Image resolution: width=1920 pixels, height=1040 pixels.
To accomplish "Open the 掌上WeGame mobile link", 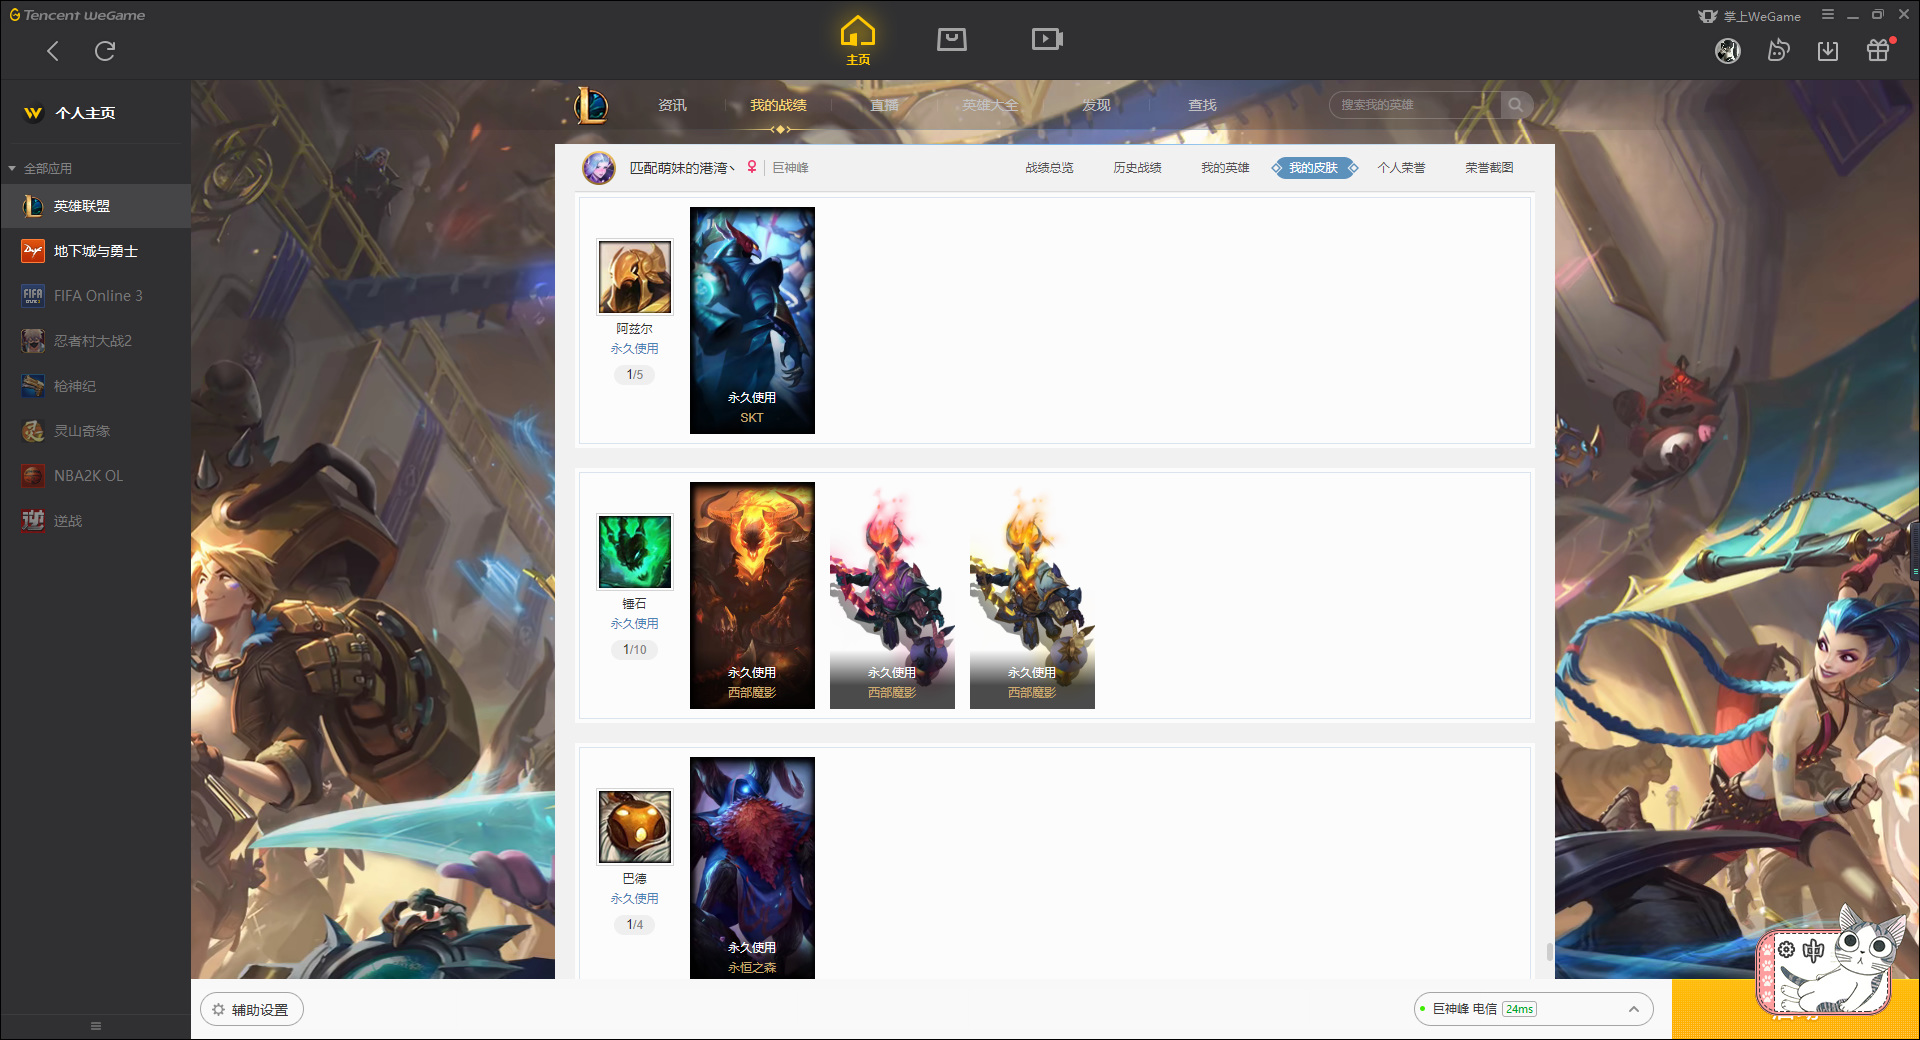I will pos(1750,16).
